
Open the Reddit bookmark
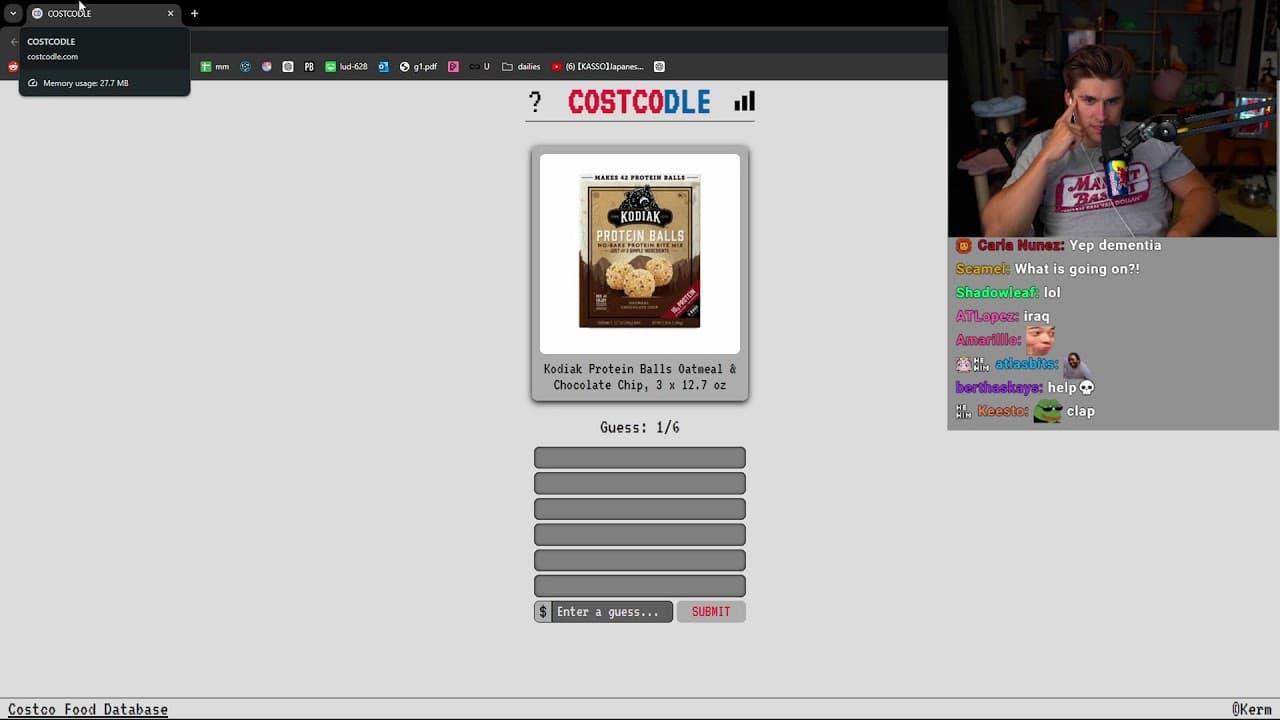point(13,67)
